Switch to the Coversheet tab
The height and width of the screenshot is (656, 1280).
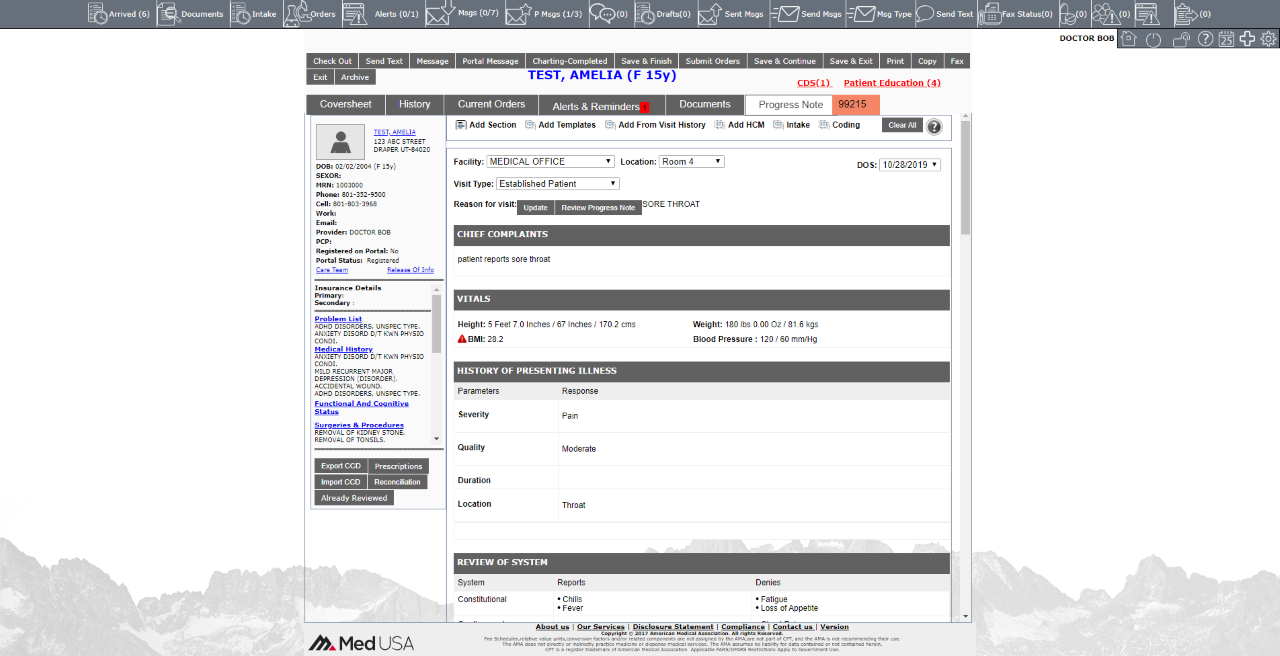point(344,104)
